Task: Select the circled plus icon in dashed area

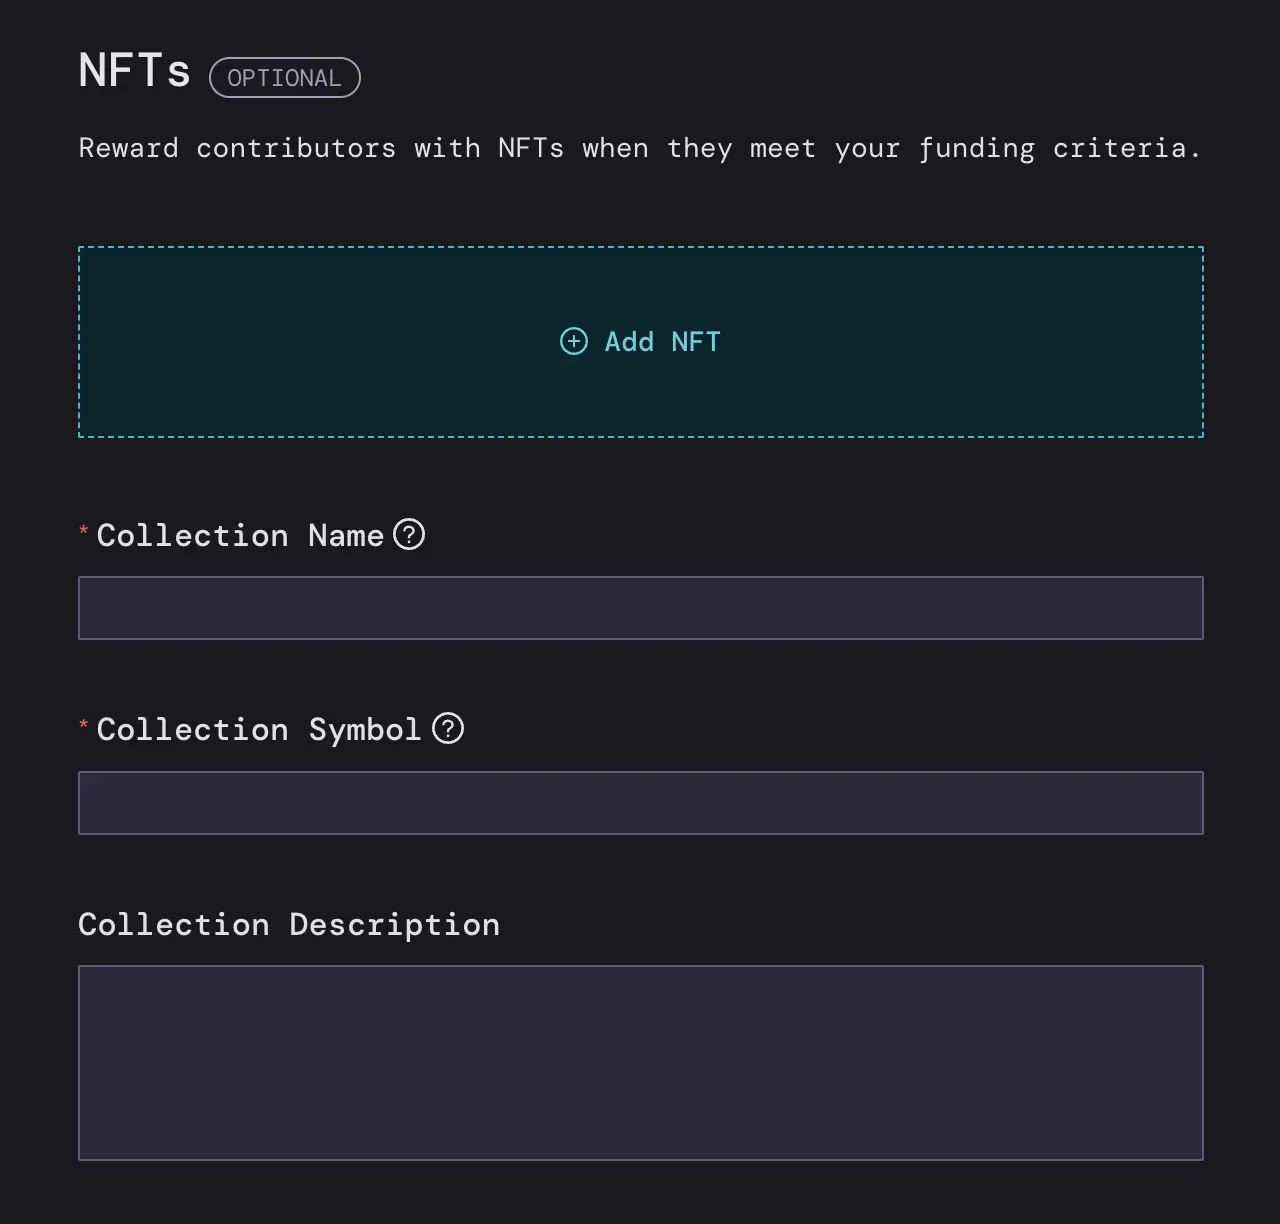Action: (573, 341)
